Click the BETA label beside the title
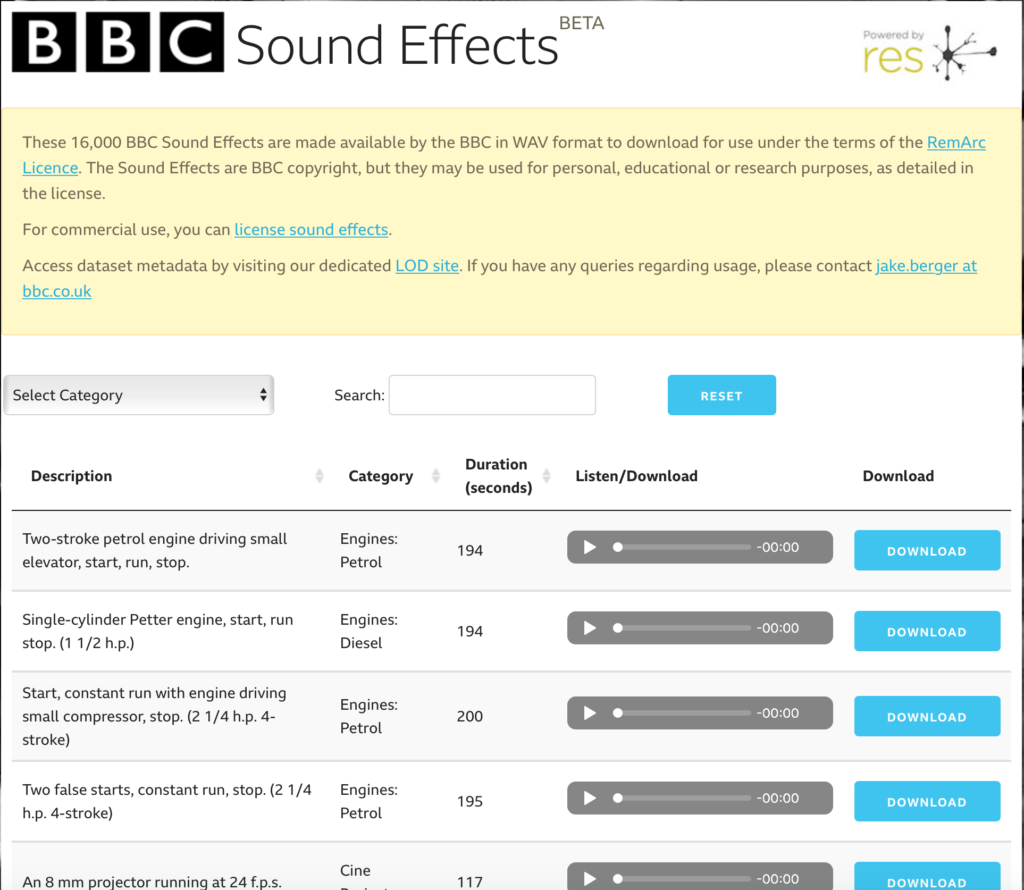1024x890 pixels. click(x=582, y=24)
